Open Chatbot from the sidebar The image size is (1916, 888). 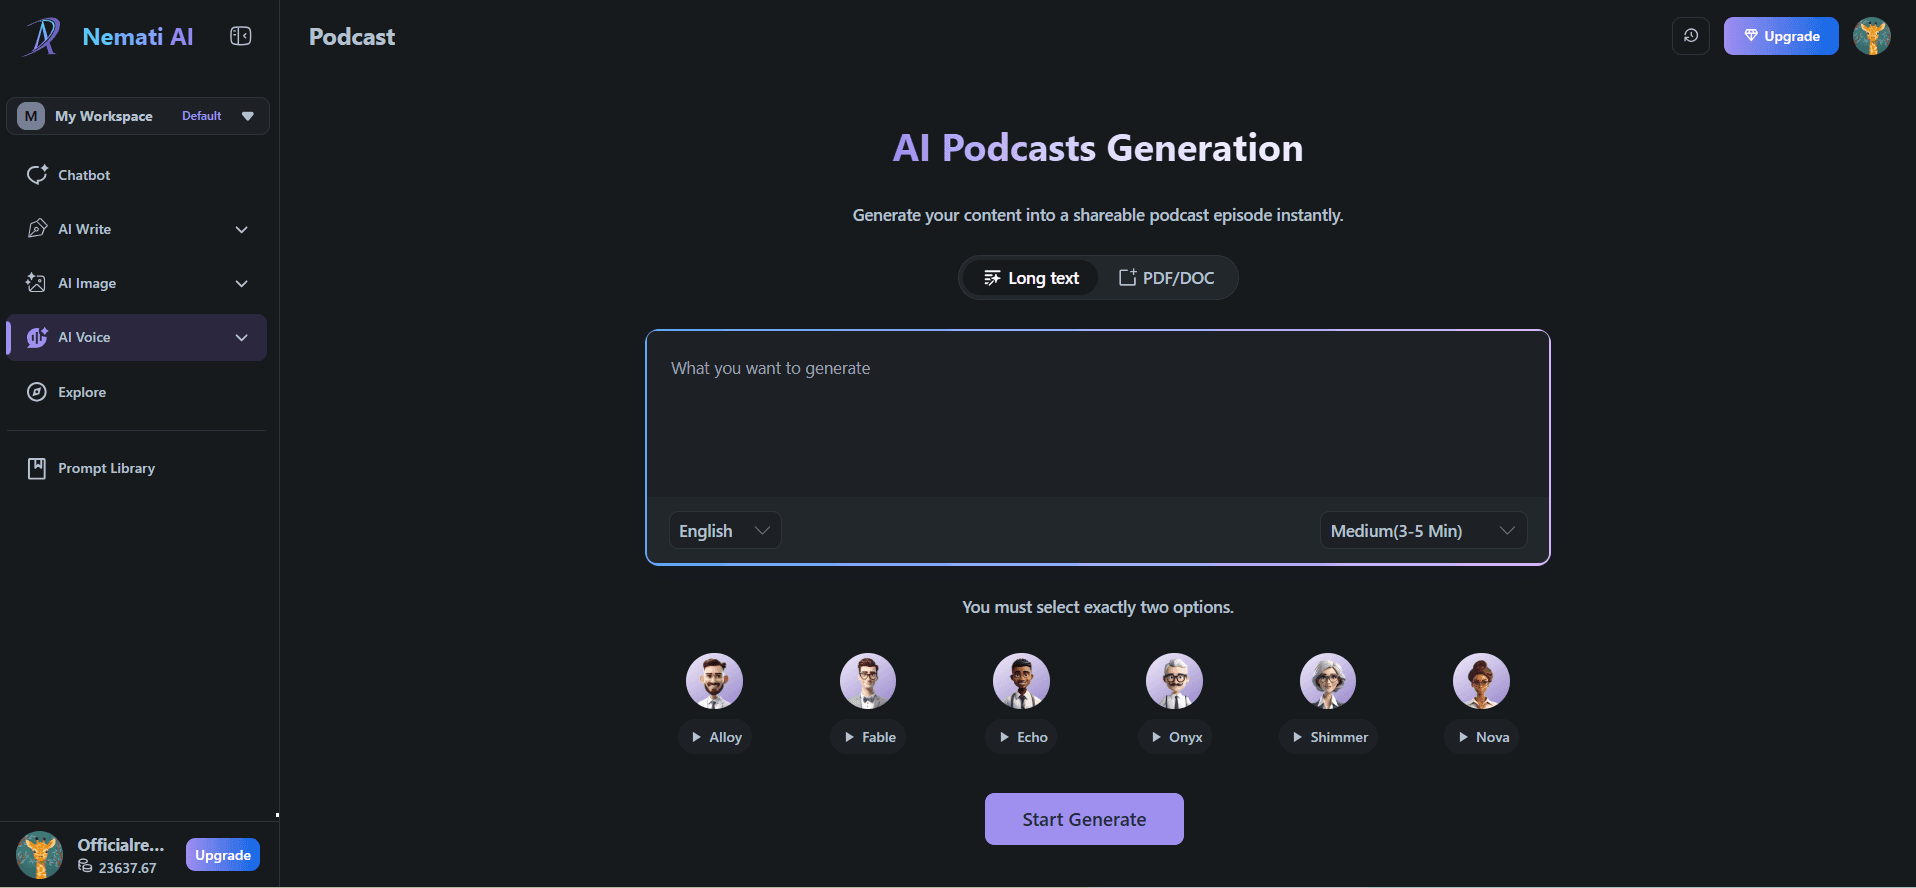(x=137, y=175)
